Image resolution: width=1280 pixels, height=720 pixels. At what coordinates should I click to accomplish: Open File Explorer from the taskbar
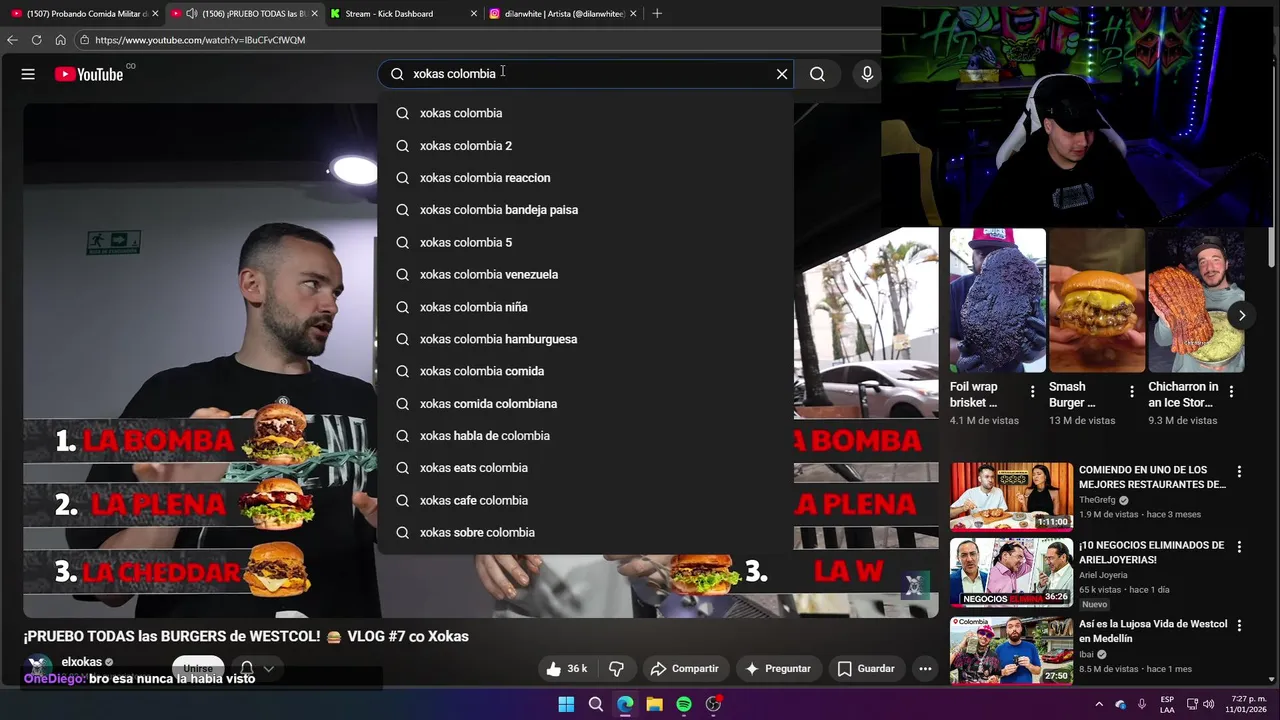[x=654, y=704]
